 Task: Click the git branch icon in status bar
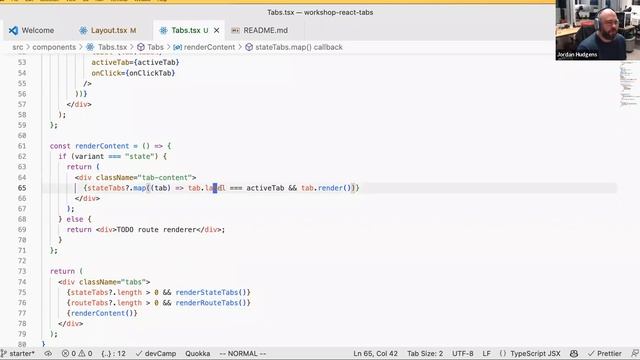(x=4, y=353)
